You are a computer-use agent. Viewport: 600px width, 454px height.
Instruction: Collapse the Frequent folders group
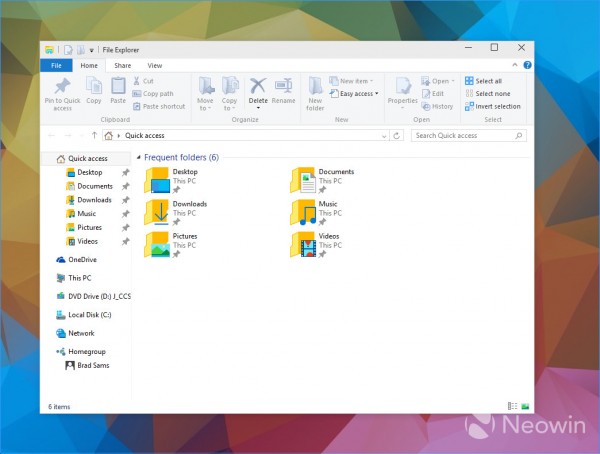138,158
